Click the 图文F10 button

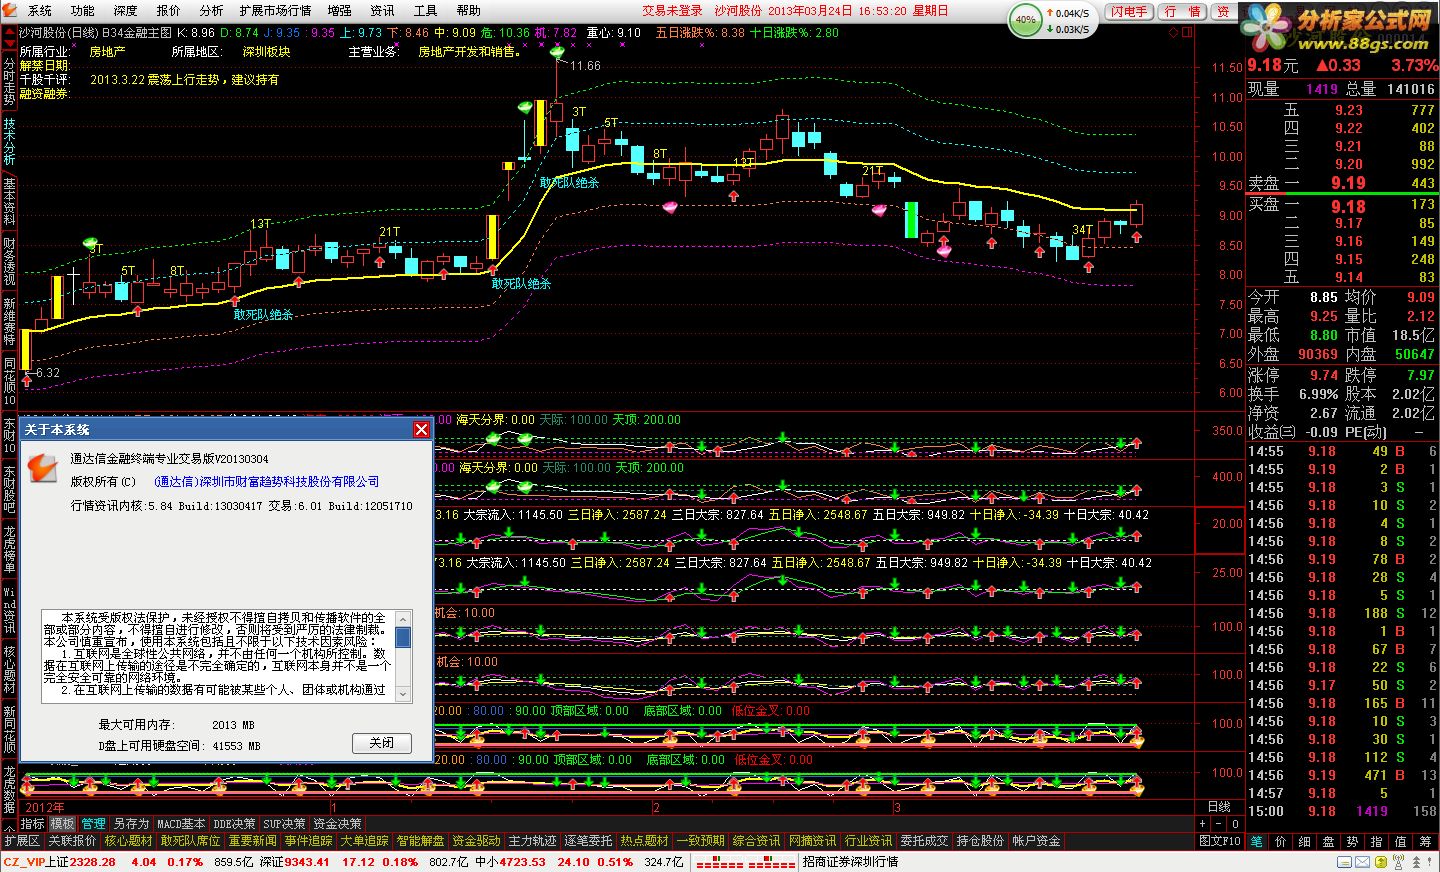click(1220, 841)
